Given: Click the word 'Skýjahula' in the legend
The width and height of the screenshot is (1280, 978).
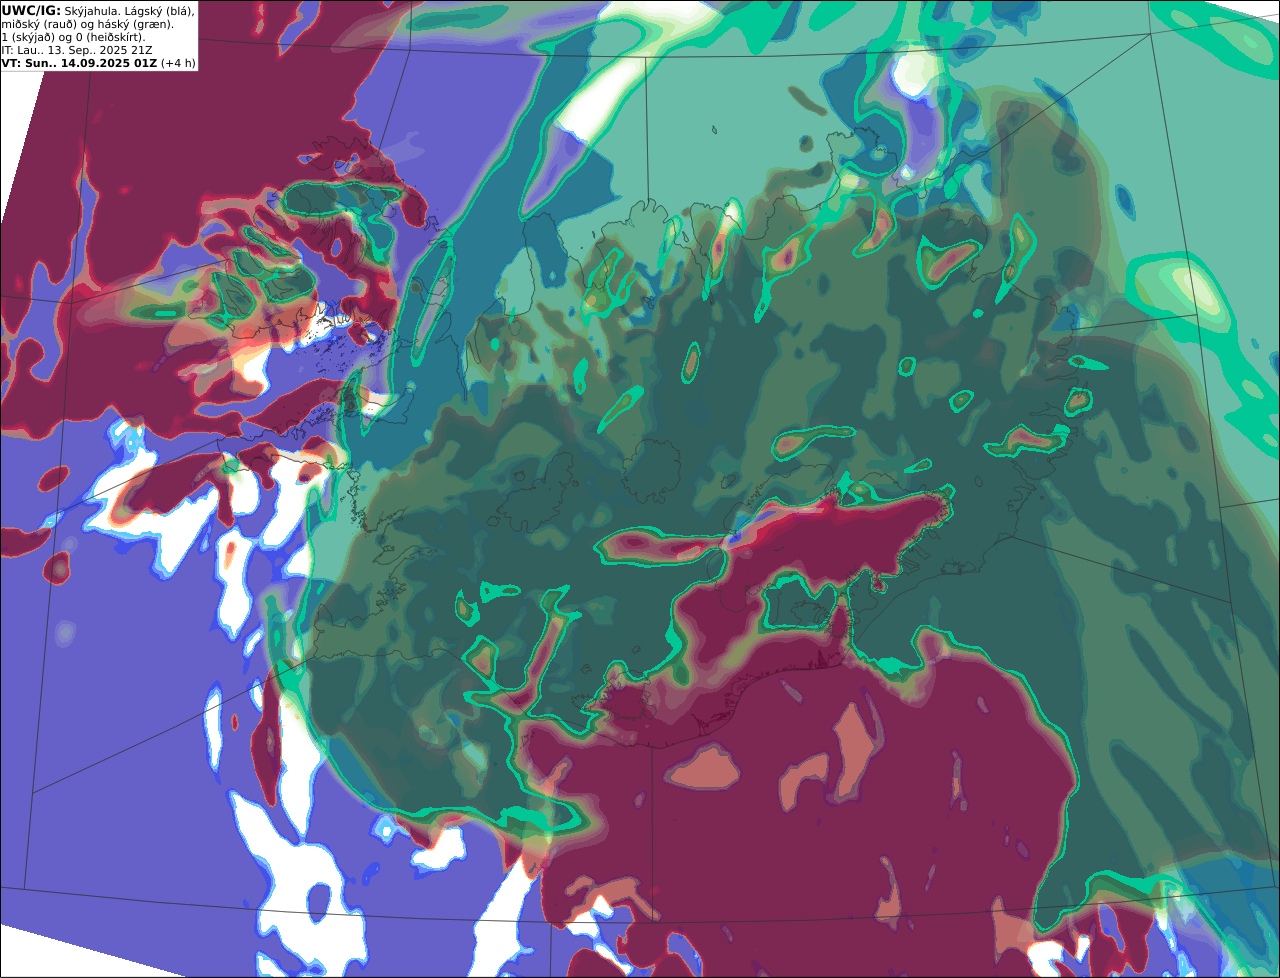Looking at the screenshot, I should pos(91,11).
